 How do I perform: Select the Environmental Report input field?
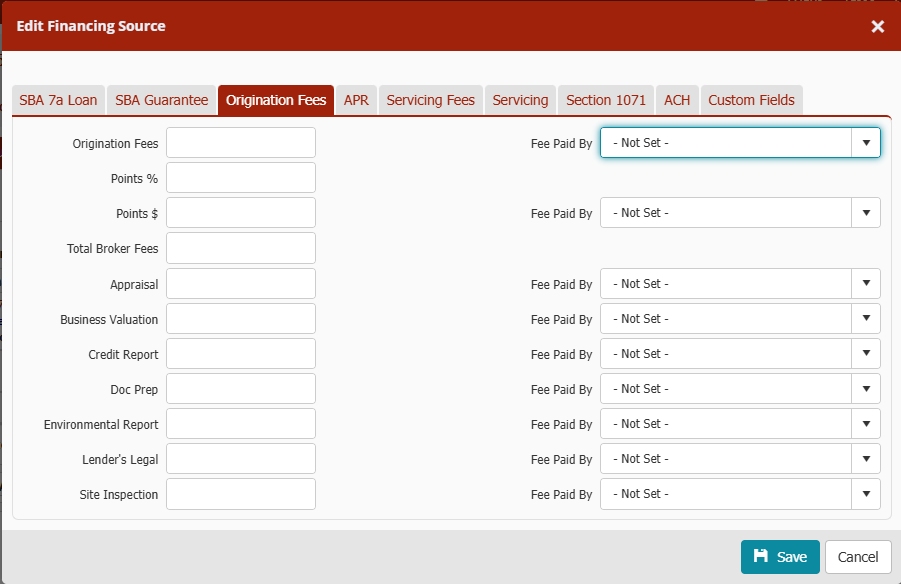click(x=241, y=424)
